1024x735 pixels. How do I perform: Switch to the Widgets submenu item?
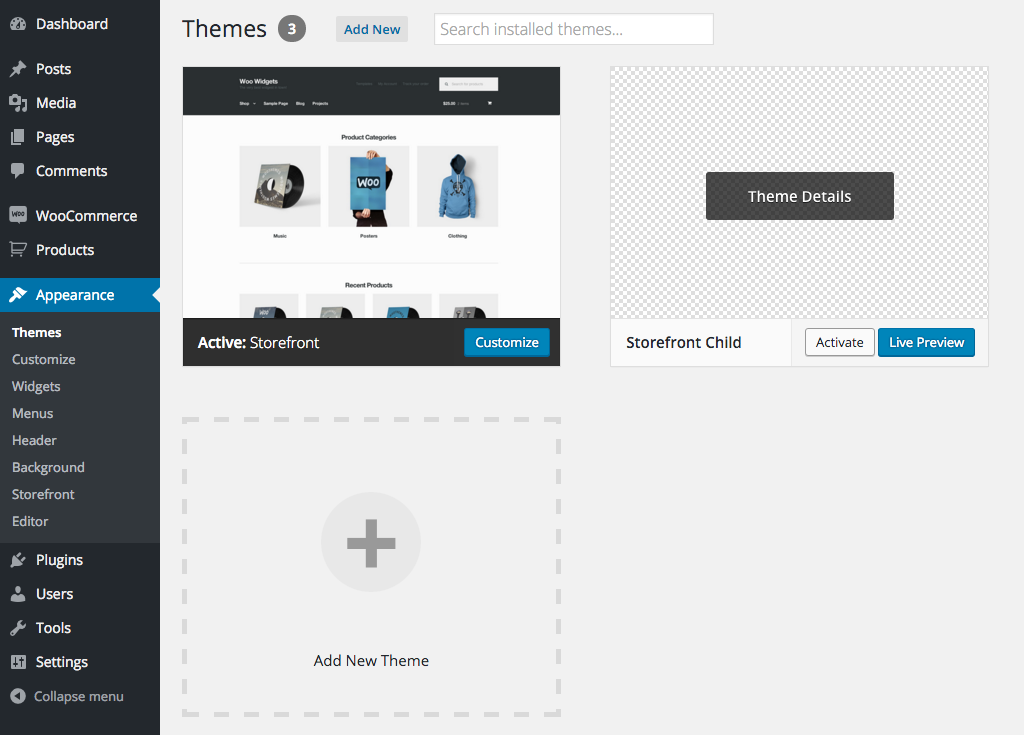pos(36,386)
